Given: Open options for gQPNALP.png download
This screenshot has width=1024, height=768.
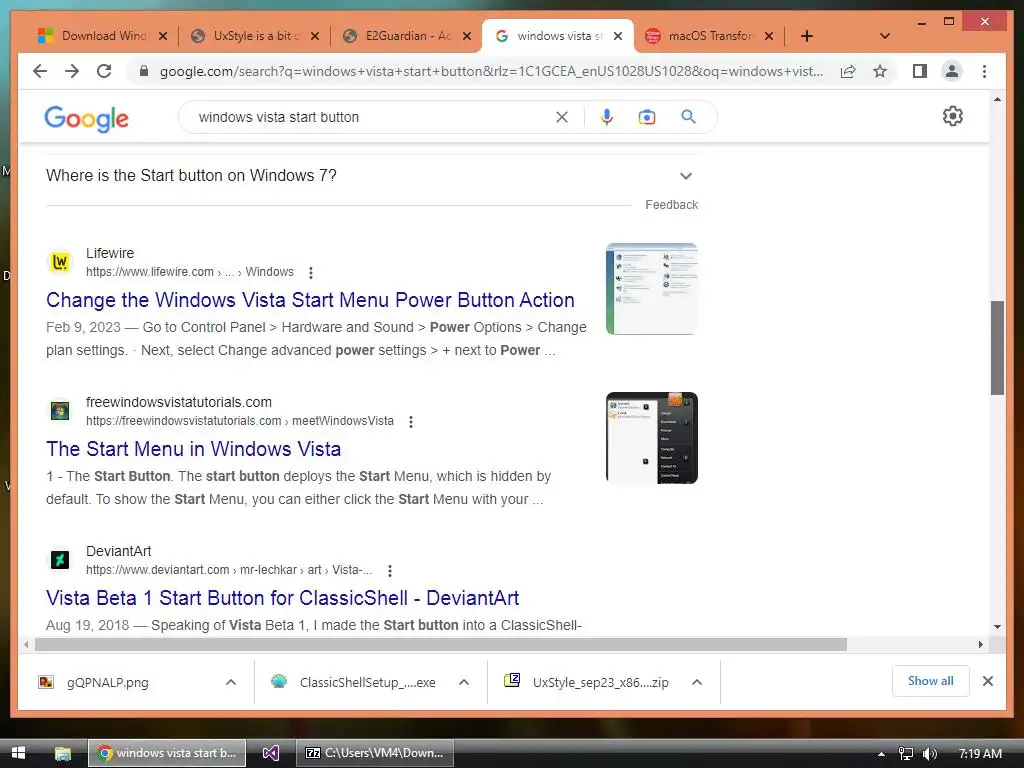Looking at the screenshot, I should click(x=231, y=682).
